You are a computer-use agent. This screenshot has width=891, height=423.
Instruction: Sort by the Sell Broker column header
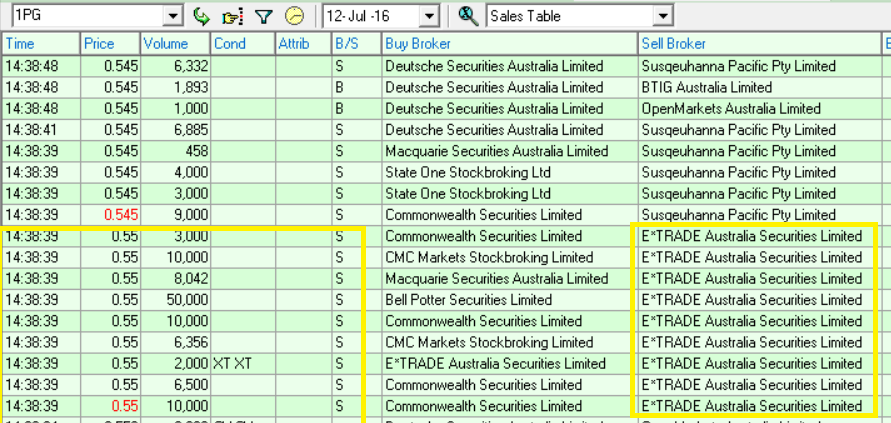[x=759, y=44]
